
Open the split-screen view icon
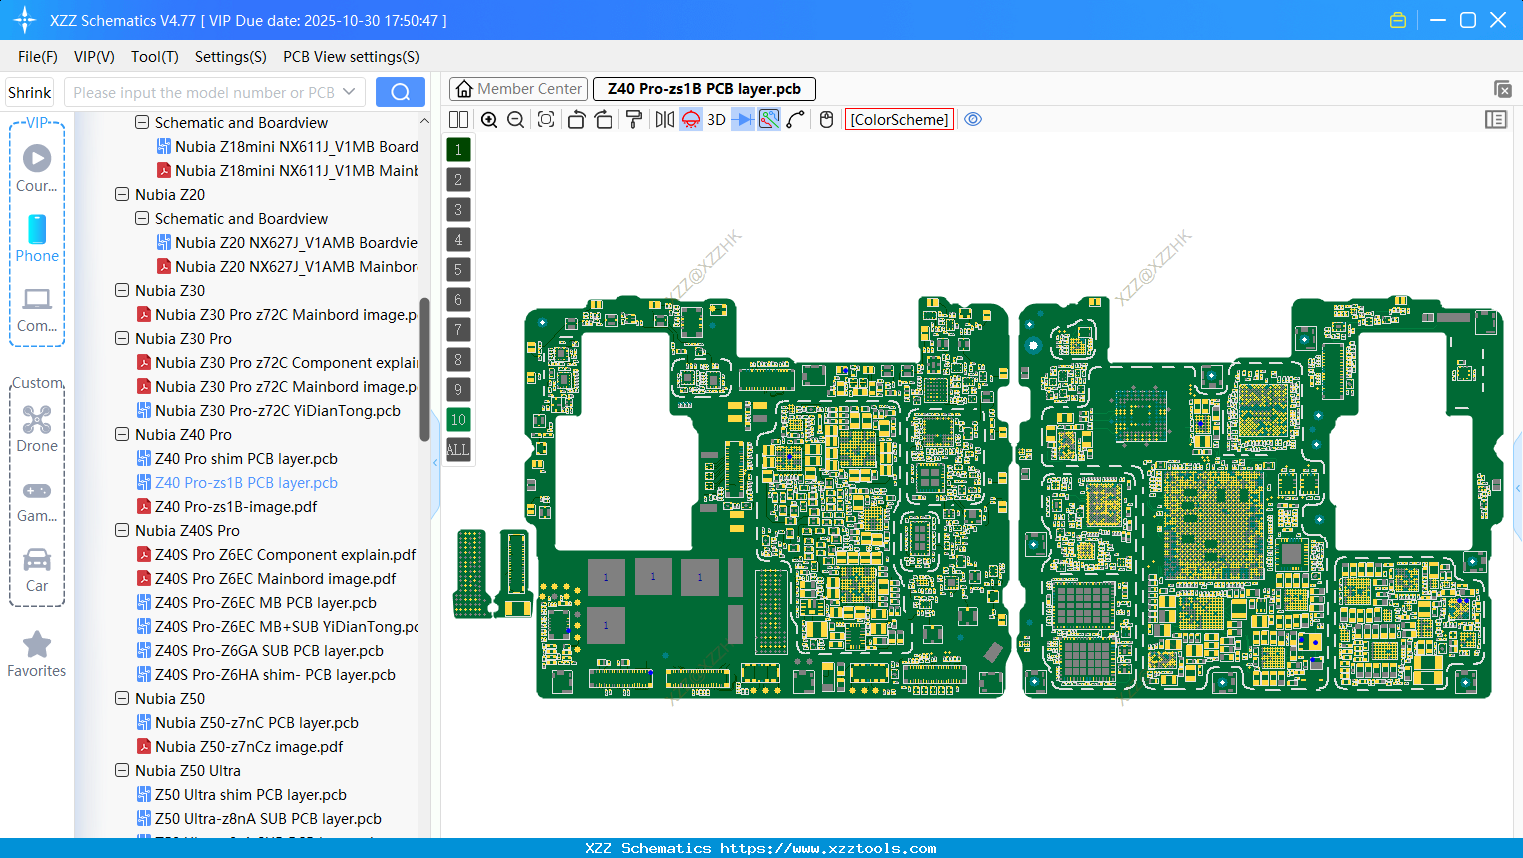coord(458,119)
